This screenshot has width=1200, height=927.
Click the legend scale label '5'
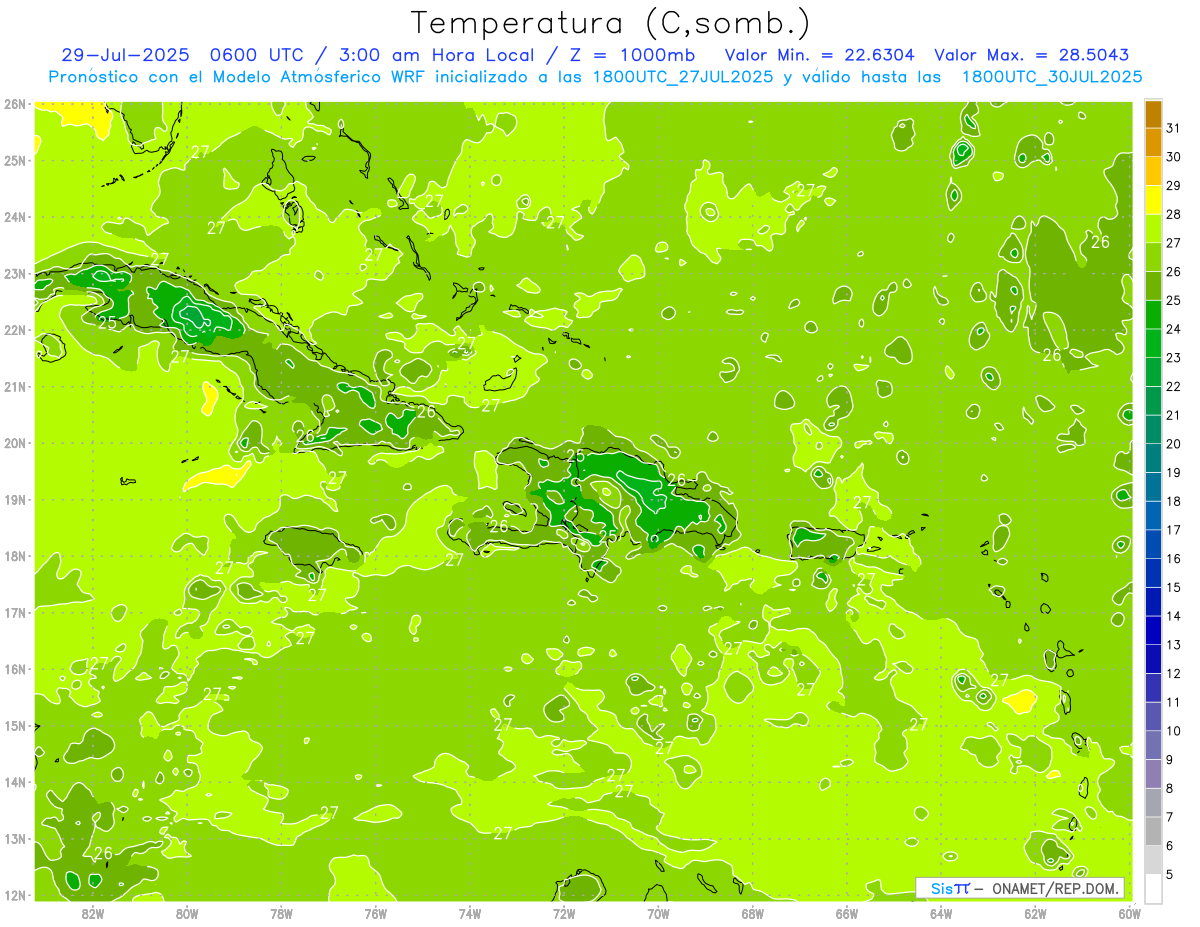click(x=1171, y=874)
